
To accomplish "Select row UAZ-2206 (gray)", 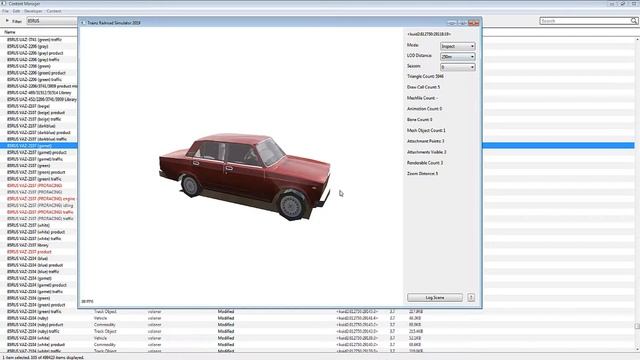I will (x=27, y=46).
